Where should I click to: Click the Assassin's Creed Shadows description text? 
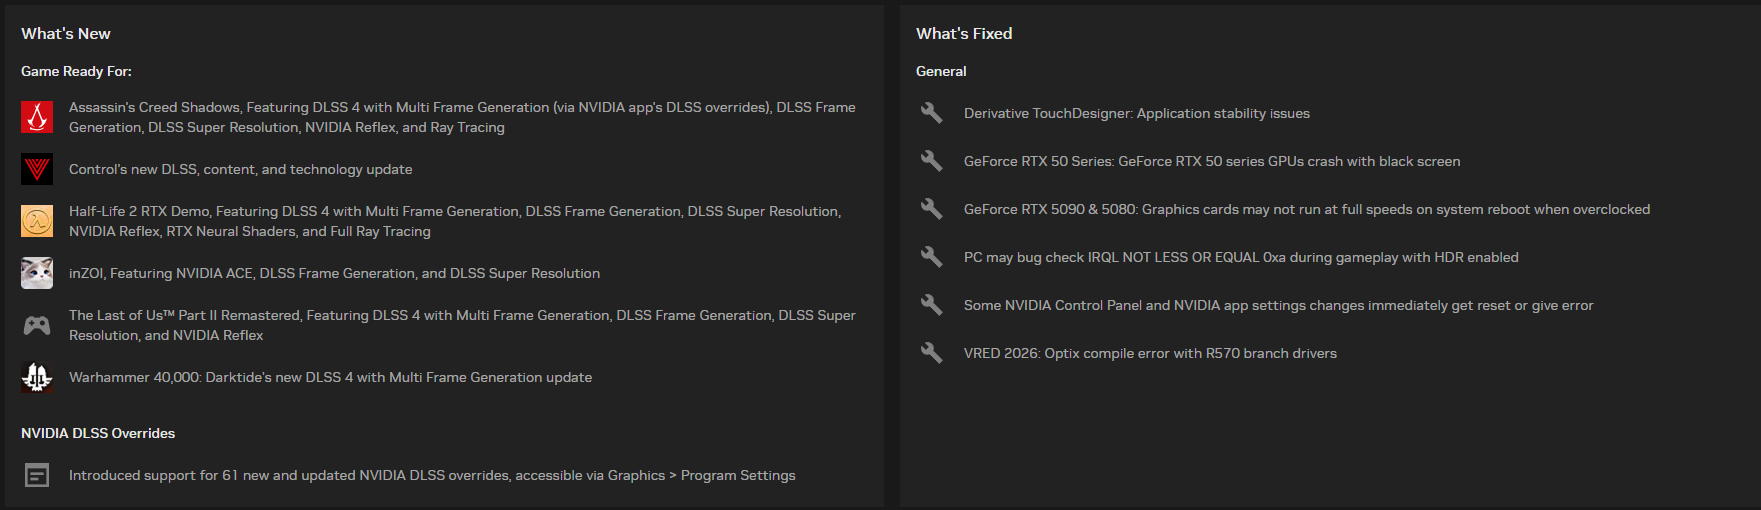tap(462, 117)
